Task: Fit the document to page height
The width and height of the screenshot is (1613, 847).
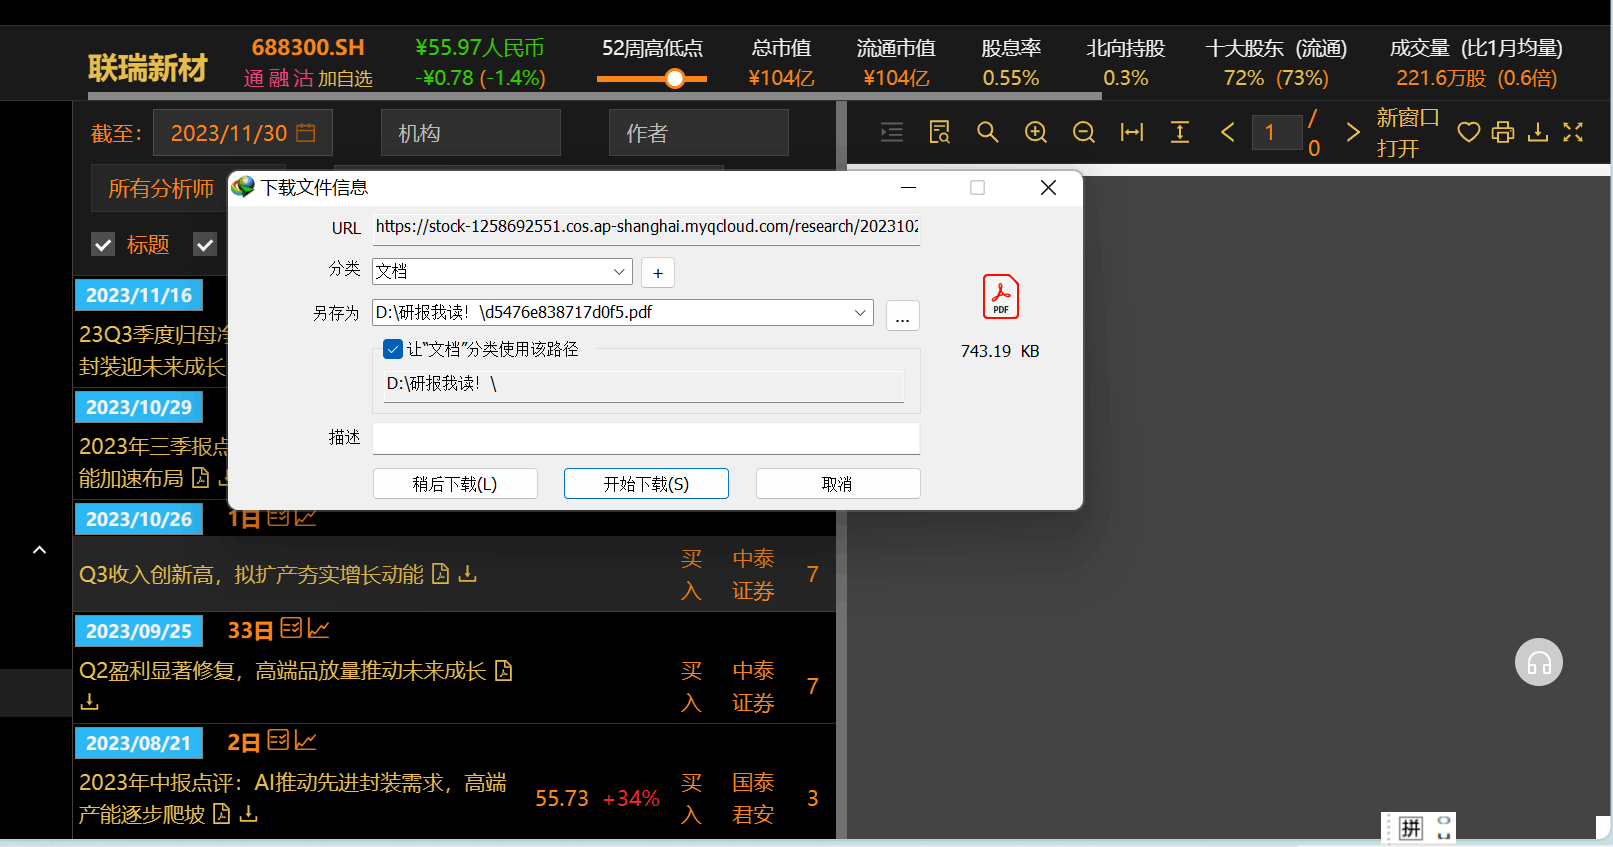Action: coord(1180,132)
